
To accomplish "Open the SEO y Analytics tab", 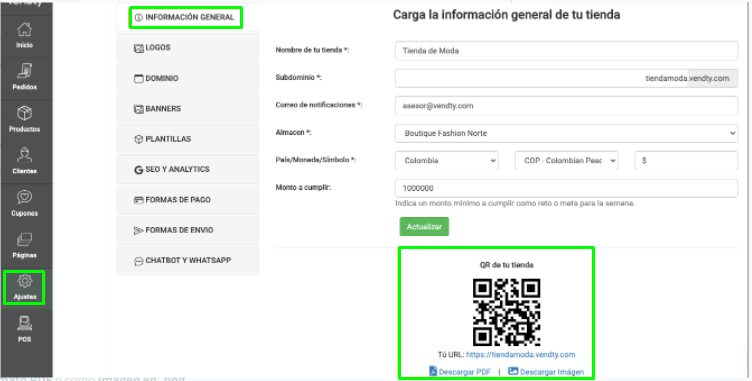I will [x=188, y=169].
